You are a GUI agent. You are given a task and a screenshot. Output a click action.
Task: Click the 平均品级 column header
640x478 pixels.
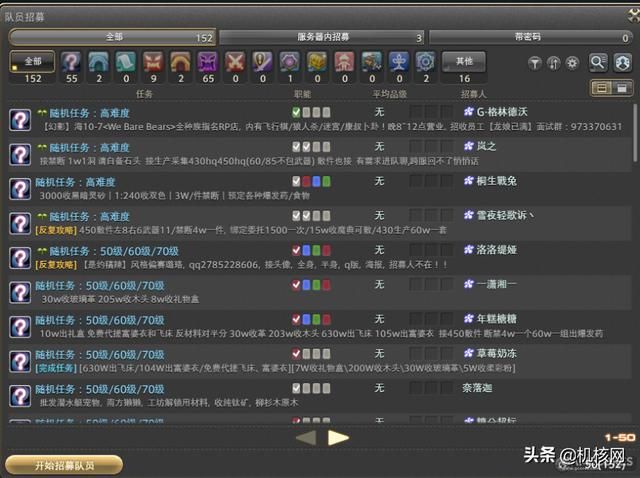point(390,94)
